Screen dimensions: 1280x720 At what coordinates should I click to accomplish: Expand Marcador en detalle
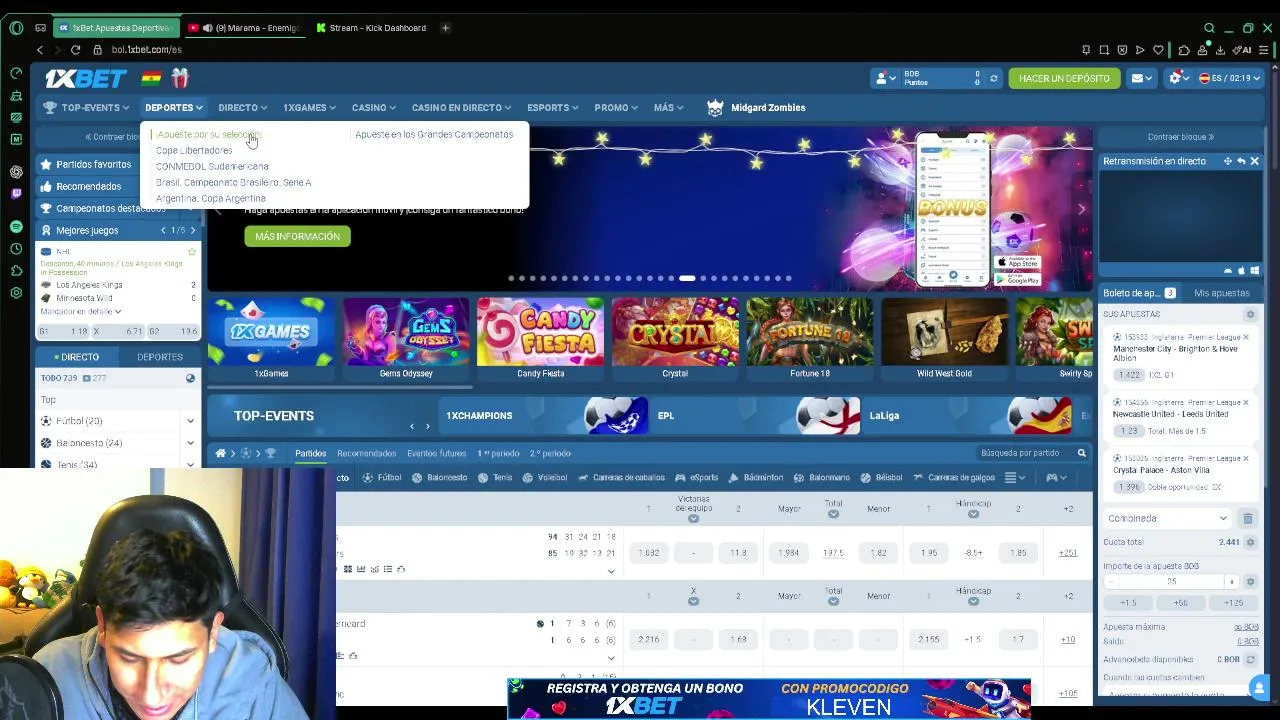pyautogui.click(x=81, y=312)
